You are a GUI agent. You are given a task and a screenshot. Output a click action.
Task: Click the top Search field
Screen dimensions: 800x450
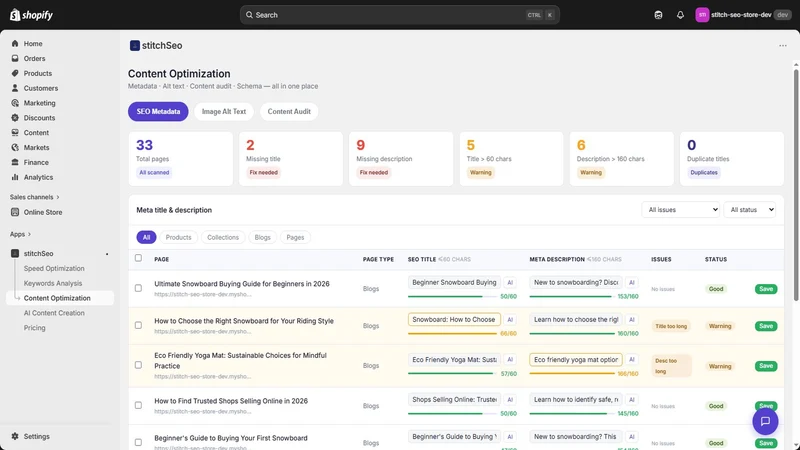point(399,15)
